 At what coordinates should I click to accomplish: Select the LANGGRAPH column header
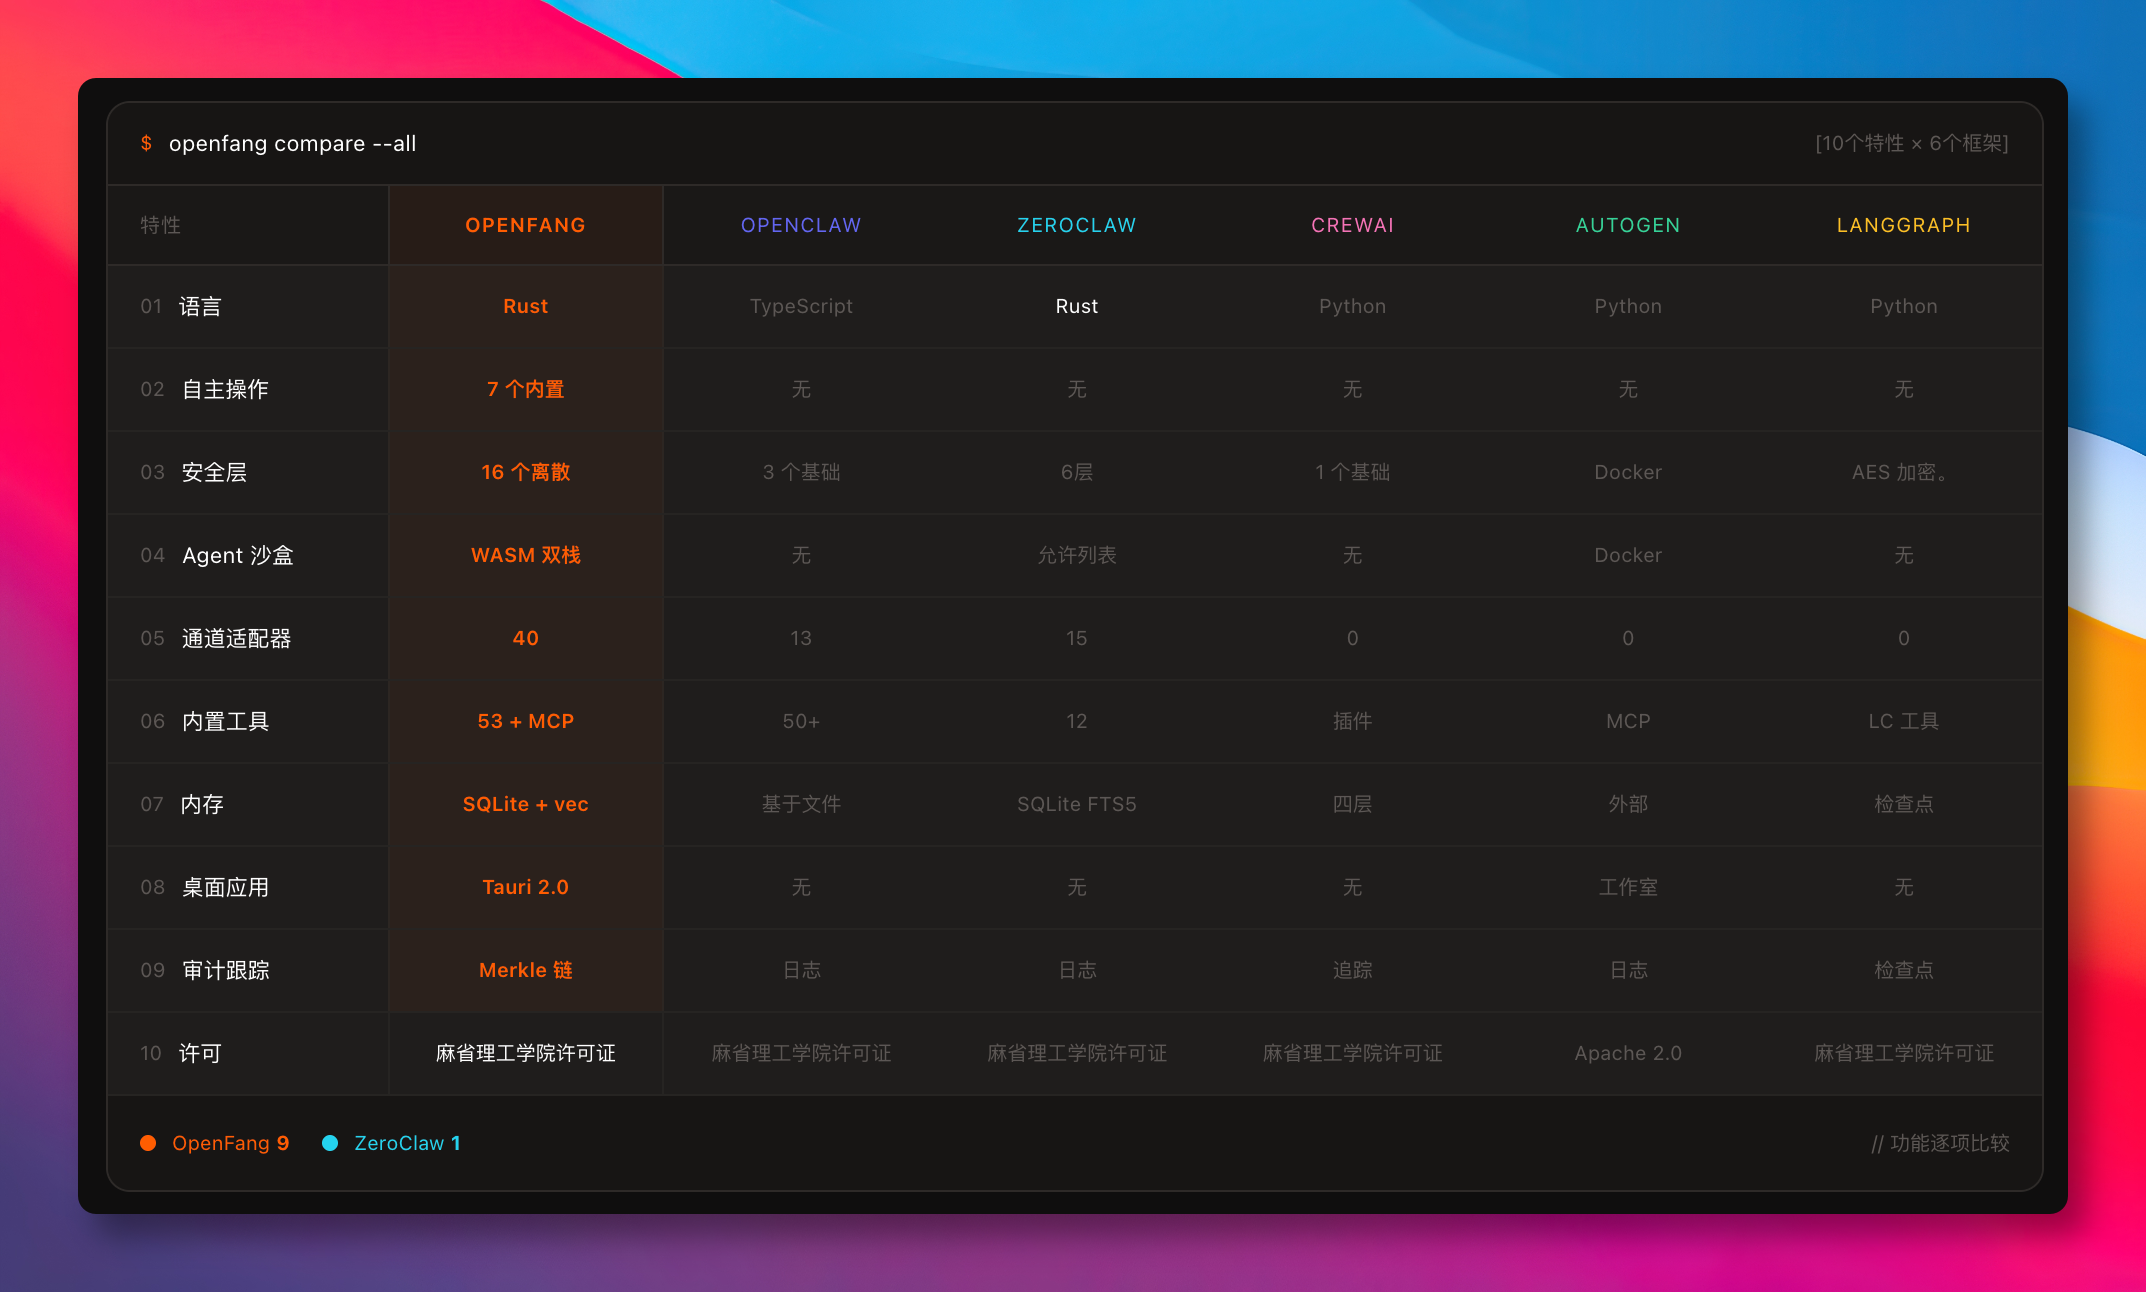pyautogui.click(x=1903, y=225)
